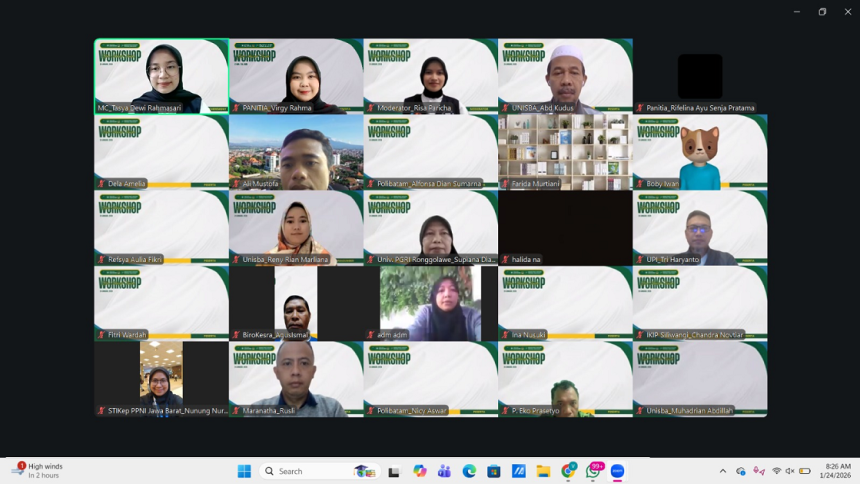Select P. Eko Prasetyo video tile

[x=565, y=379]
